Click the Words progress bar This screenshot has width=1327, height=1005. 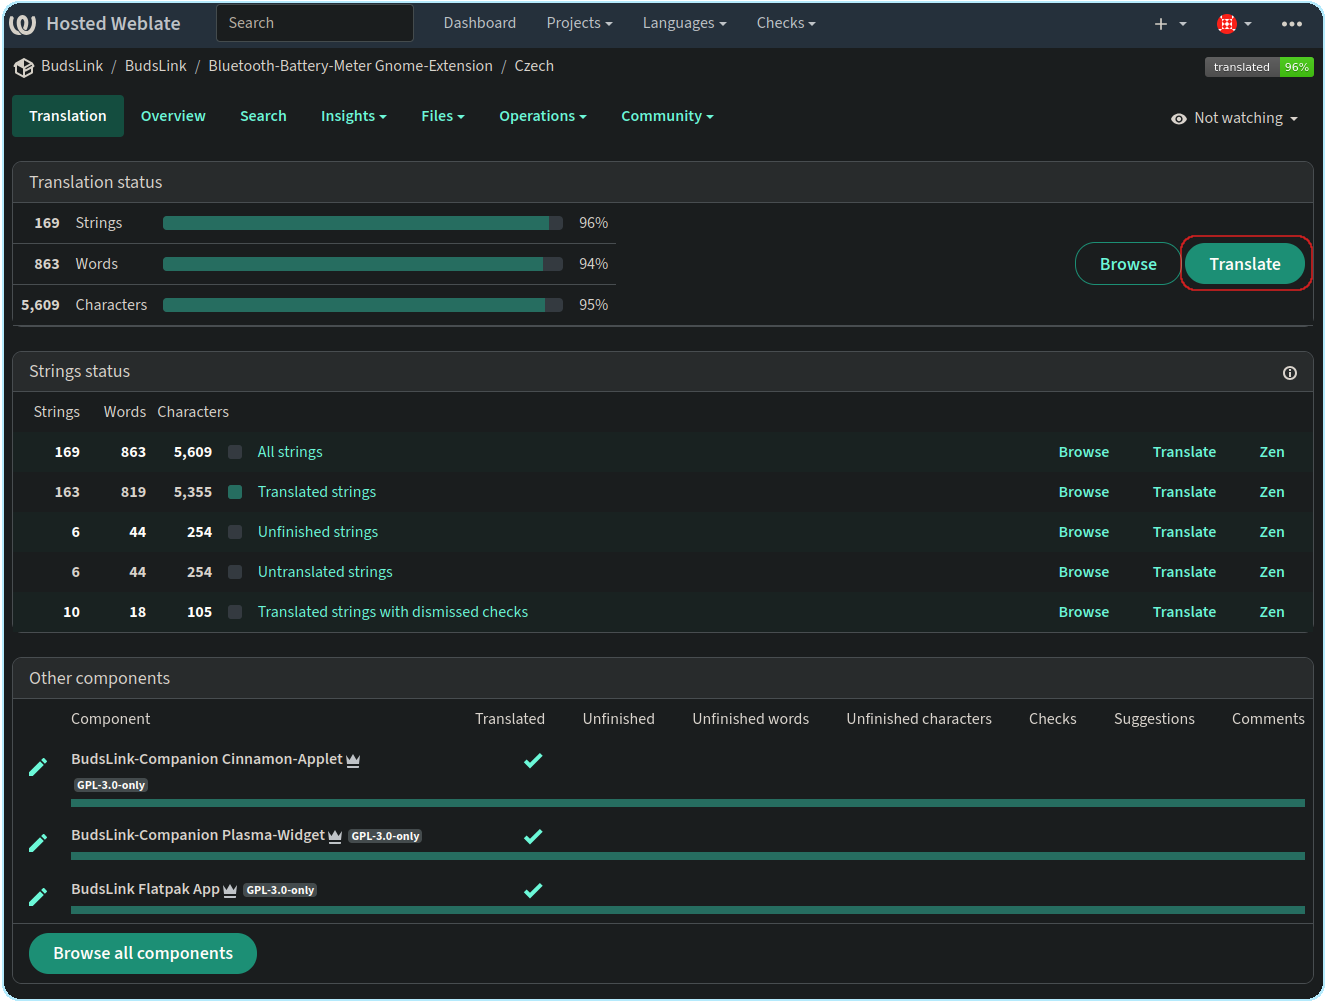[x=363, y=264]
